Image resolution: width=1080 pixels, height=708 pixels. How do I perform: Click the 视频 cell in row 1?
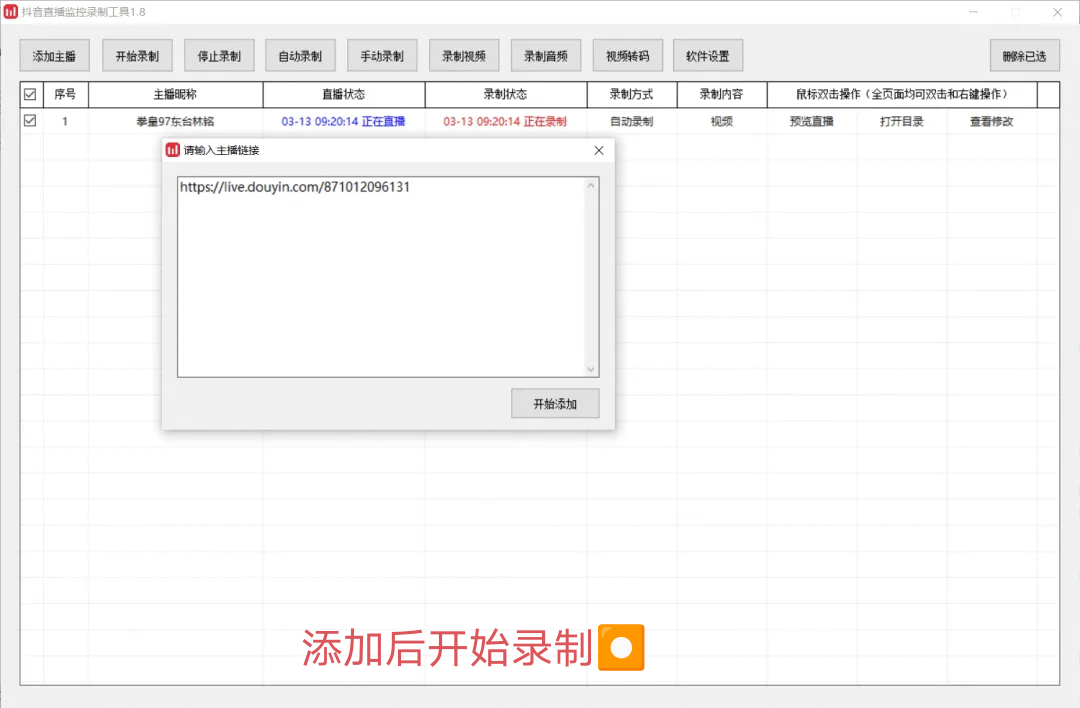click(722, 121)
